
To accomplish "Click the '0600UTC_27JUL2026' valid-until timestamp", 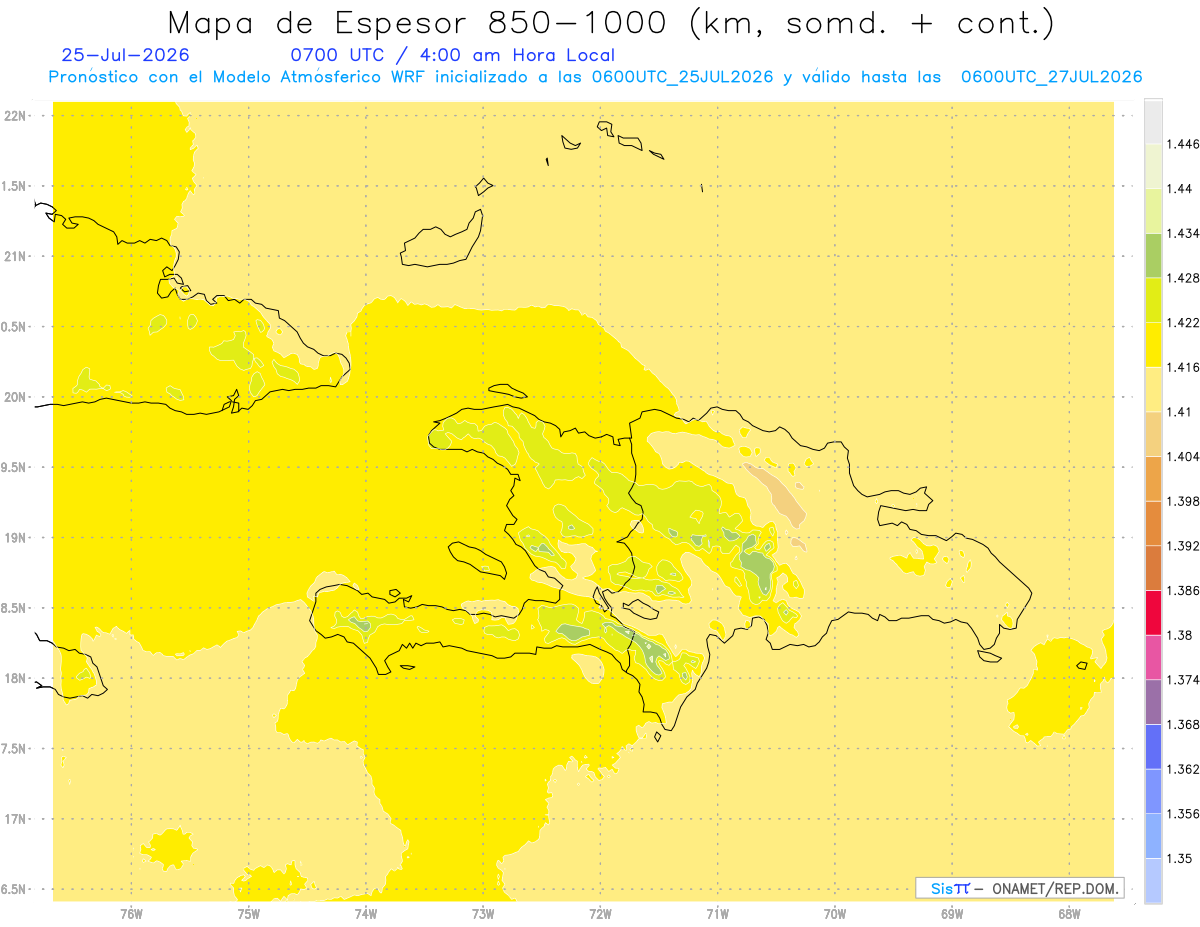I will click(1051, 77).
